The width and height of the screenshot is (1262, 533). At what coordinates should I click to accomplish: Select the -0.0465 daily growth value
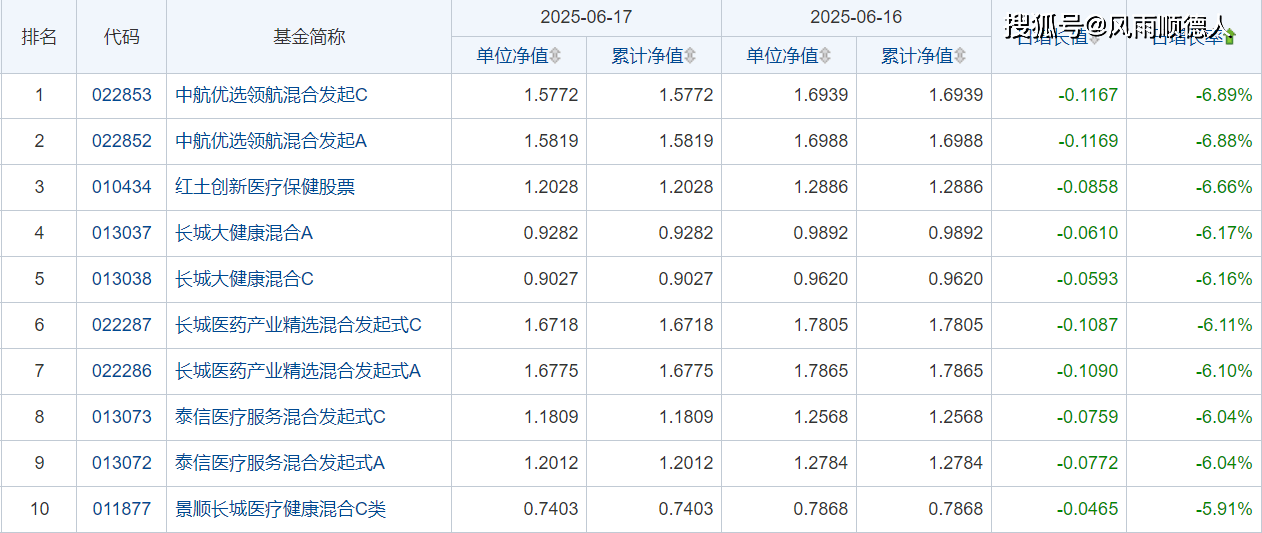[x=1088, y=510]
